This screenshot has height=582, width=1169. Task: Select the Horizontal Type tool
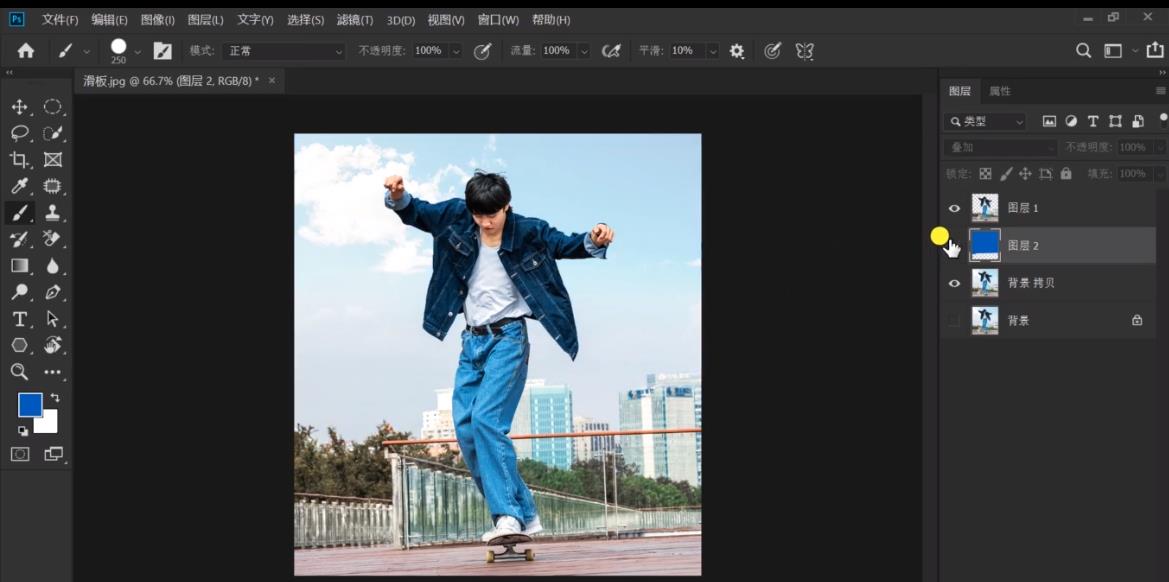tap(19, 319)
